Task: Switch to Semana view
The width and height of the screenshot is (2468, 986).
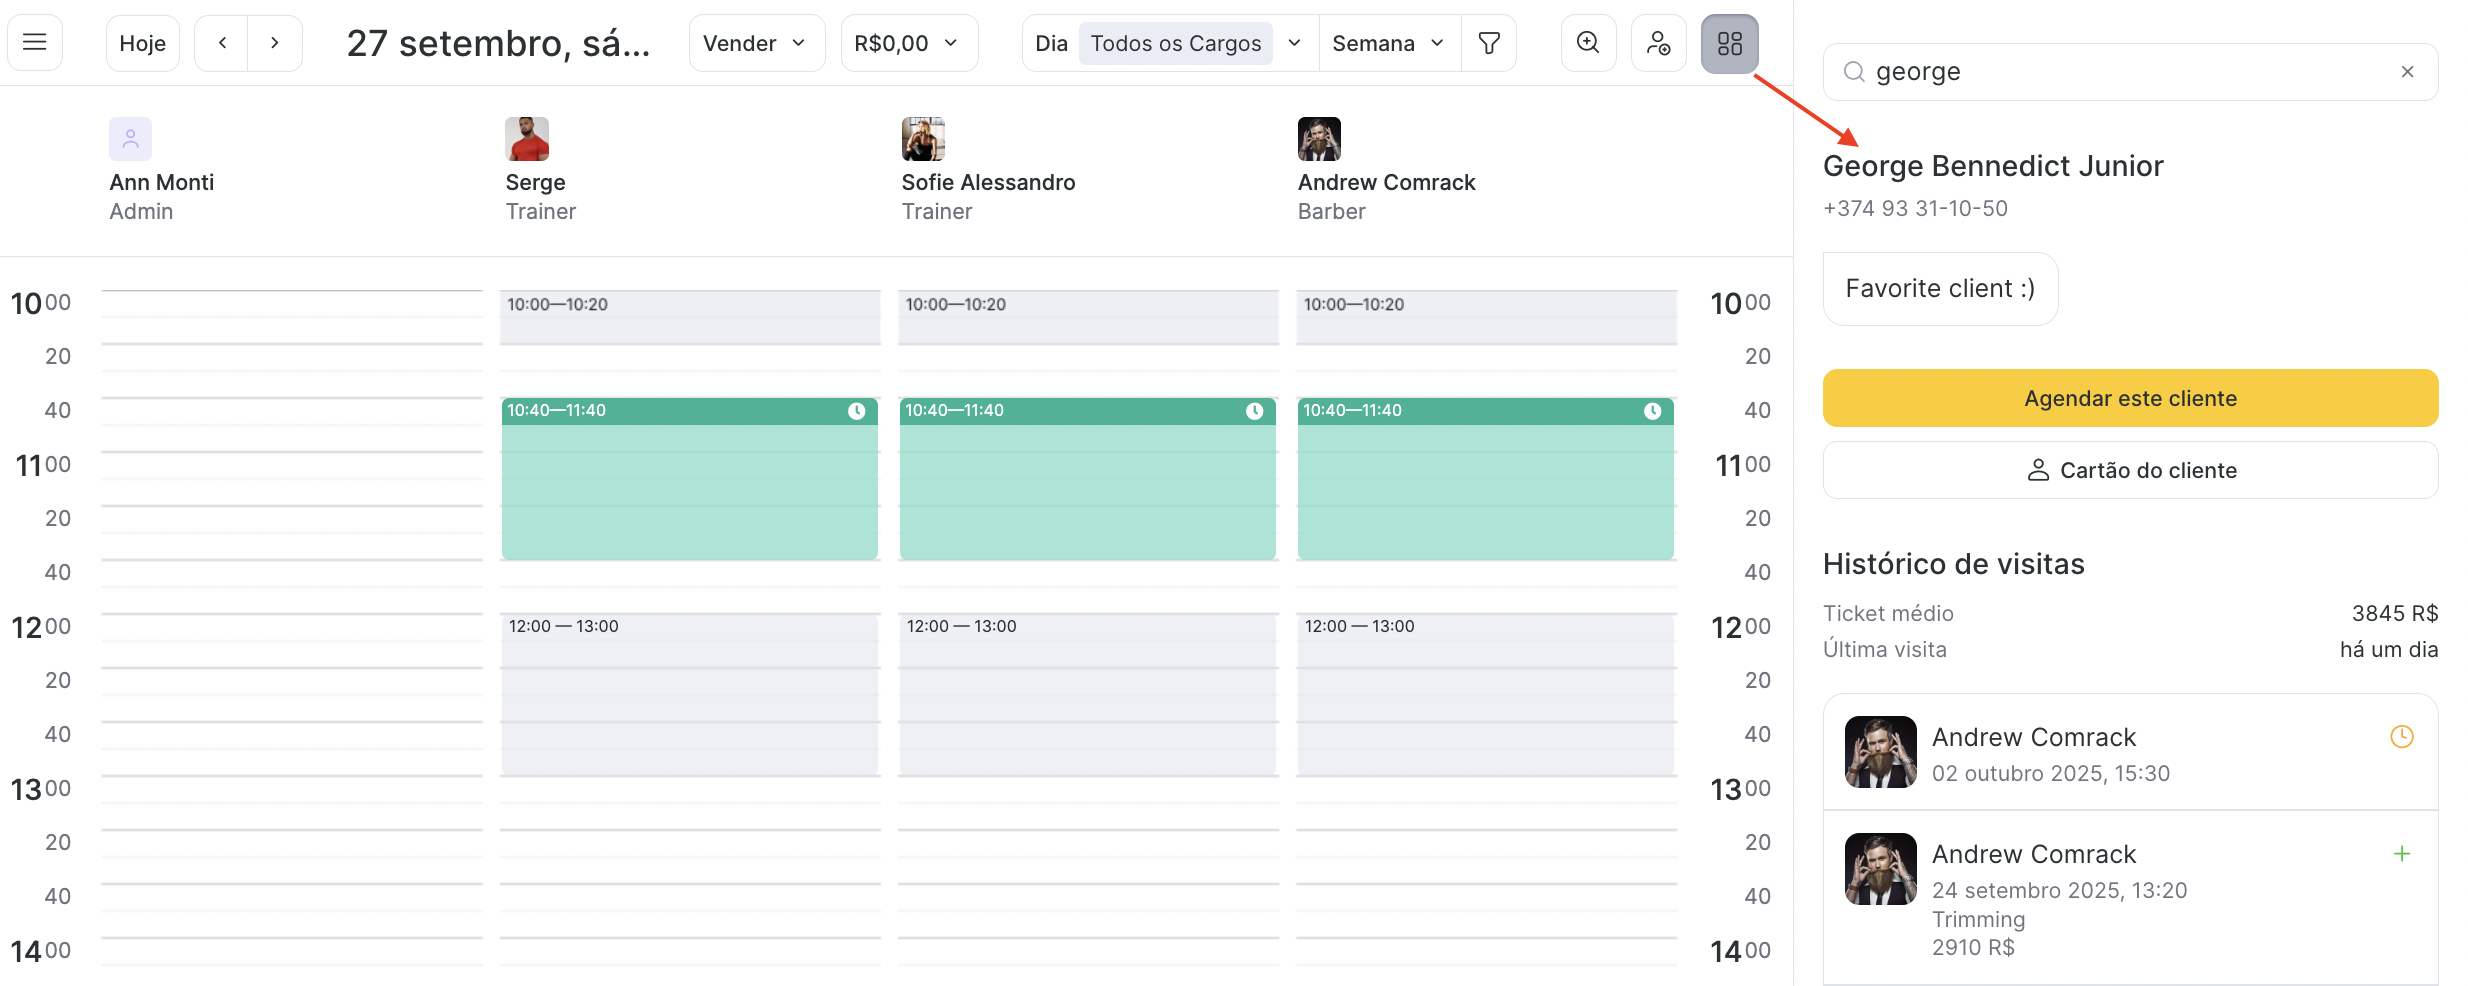Action: tap(1388, 43)
